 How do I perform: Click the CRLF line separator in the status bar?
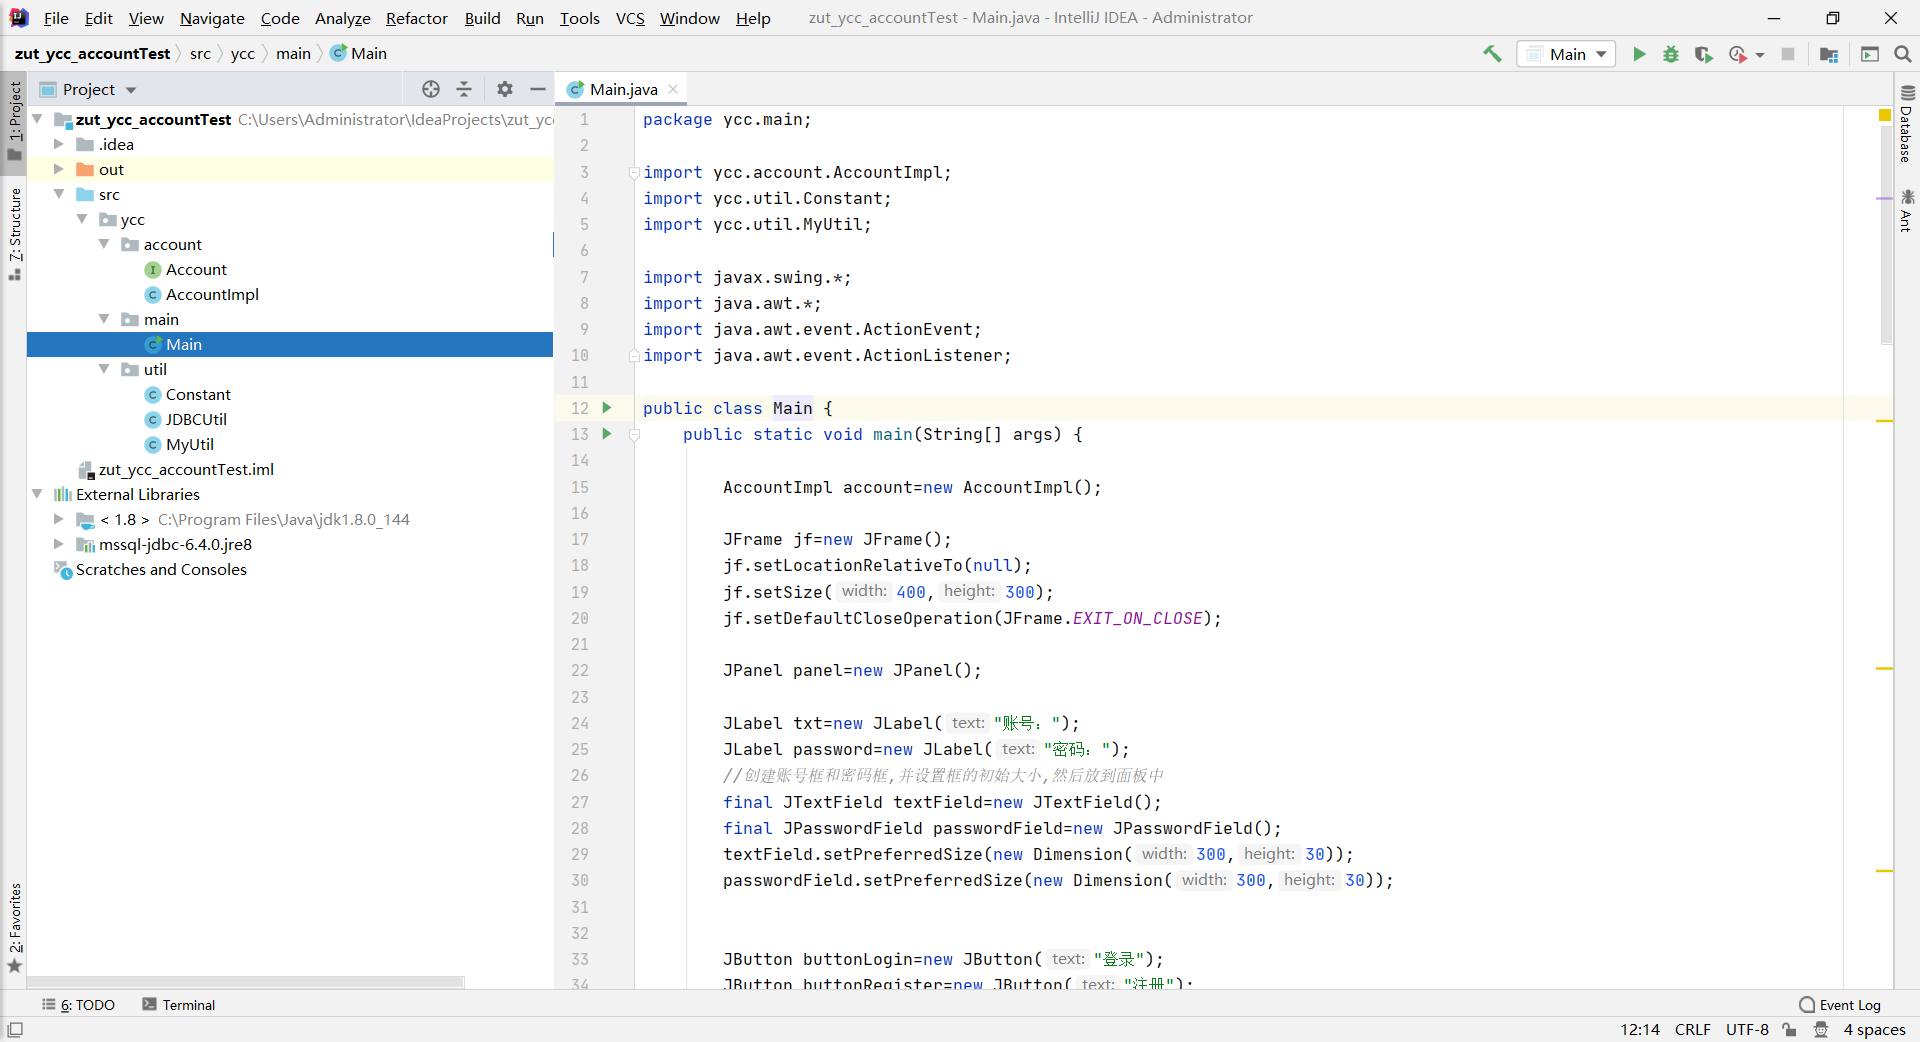pos(1693,1029)
